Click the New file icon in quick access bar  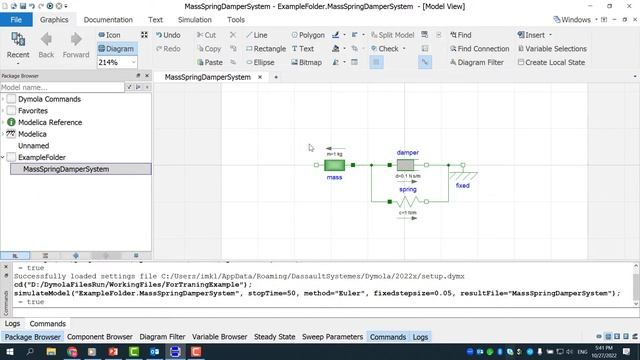click(x=5, y=6)
